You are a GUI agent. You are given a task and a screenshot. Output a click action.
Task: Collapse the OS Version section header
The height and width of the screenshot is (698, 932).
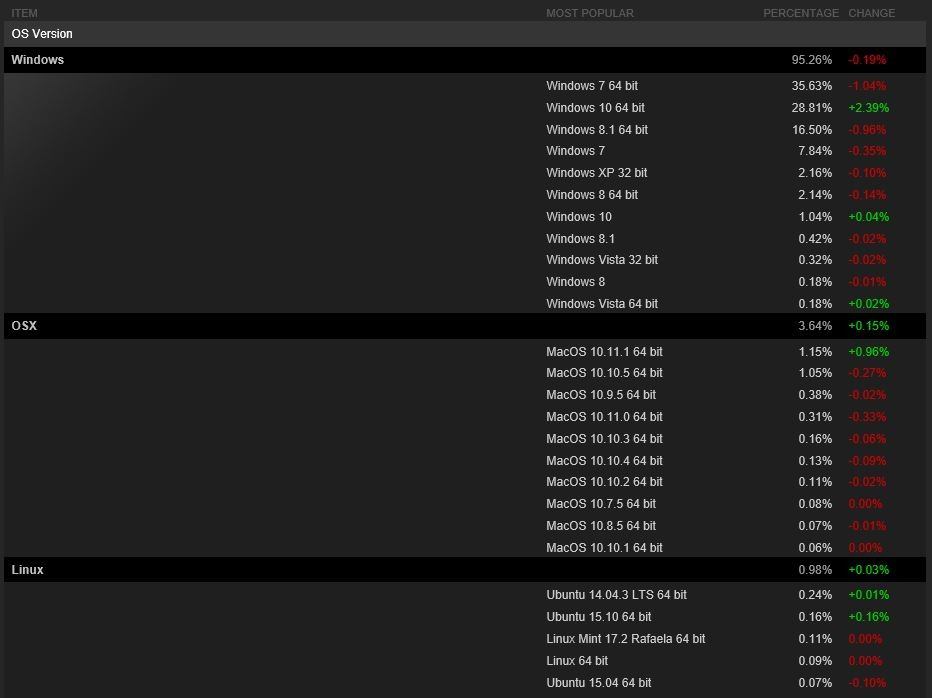click(x=42, y=34)
